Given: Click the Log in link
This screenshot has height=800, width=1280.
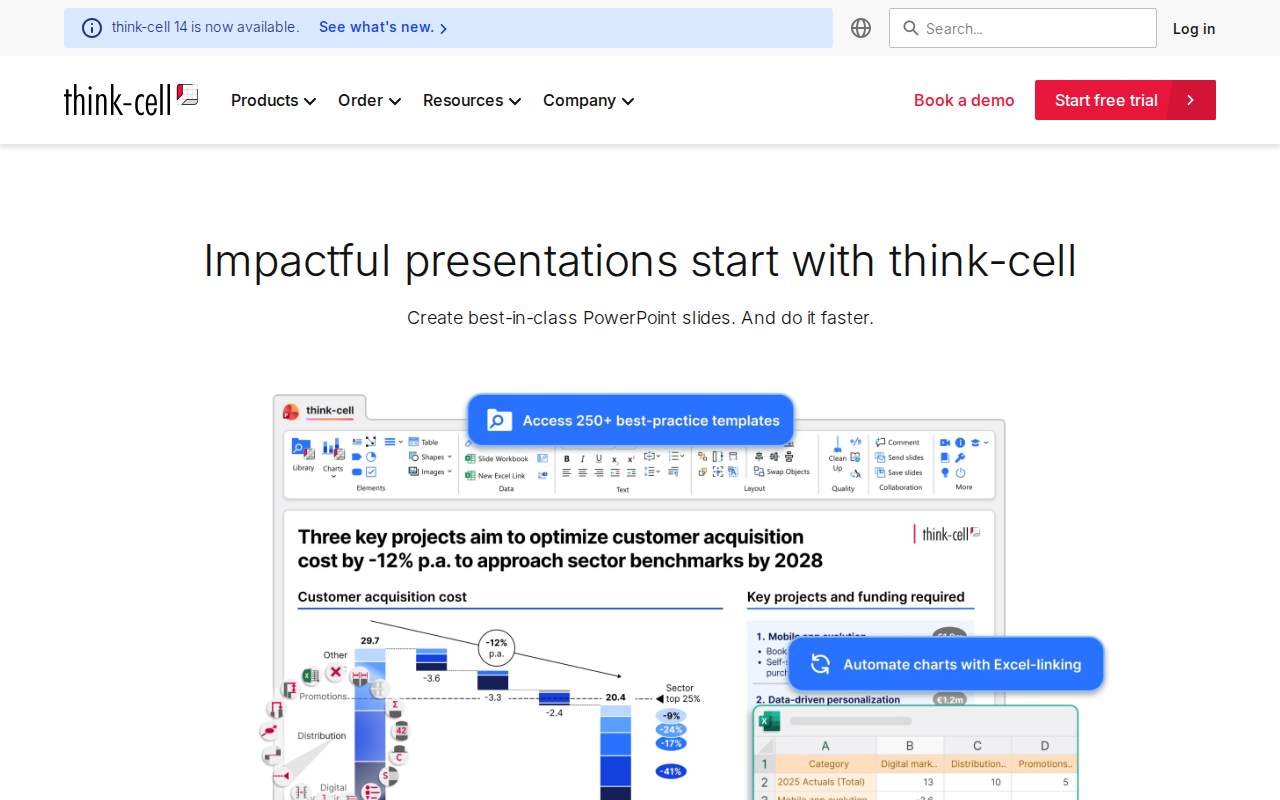Looking at the screenshot, I should click(x=1194, y=29).
